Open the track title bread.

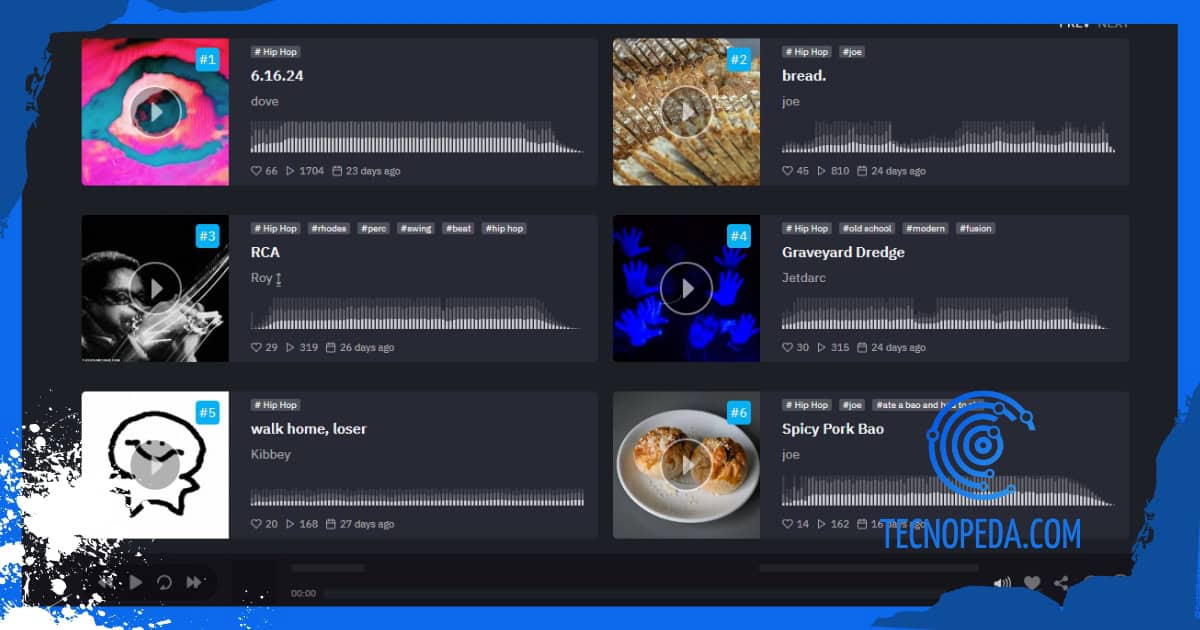(x=804, y=76)
